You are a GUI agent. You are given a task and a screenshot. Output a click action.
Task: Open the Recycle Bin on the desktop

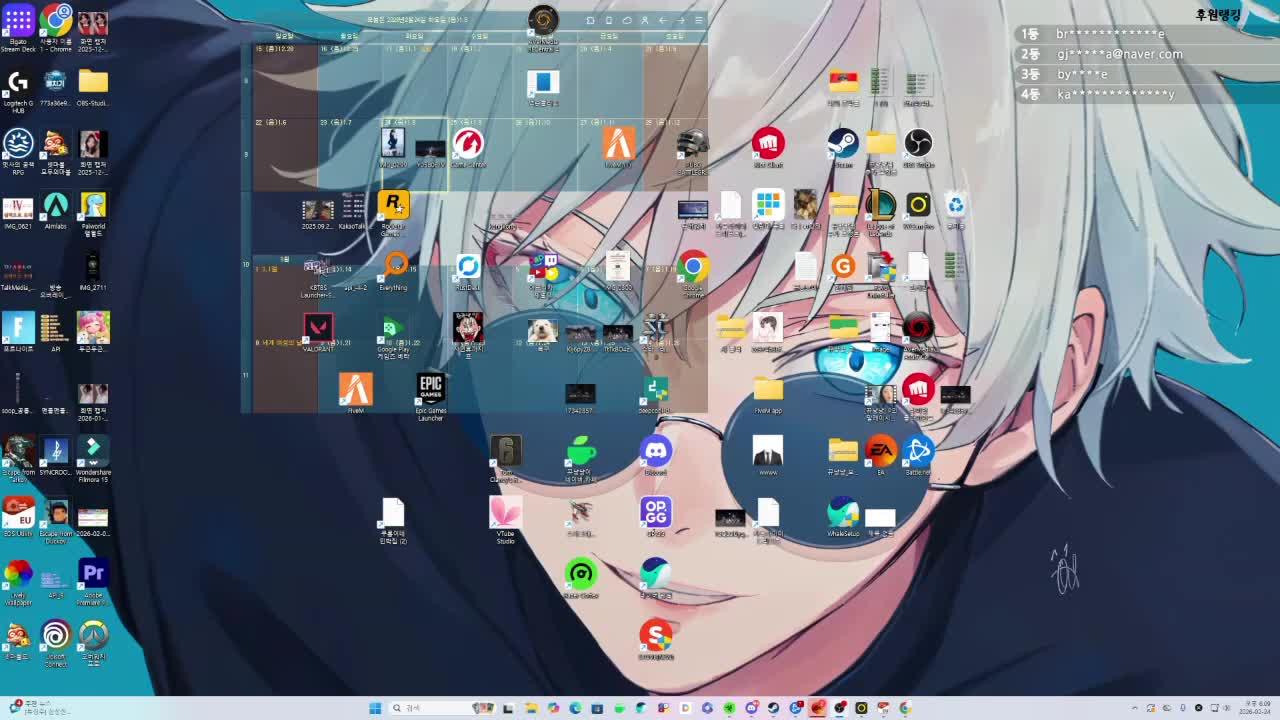point(956,211)
